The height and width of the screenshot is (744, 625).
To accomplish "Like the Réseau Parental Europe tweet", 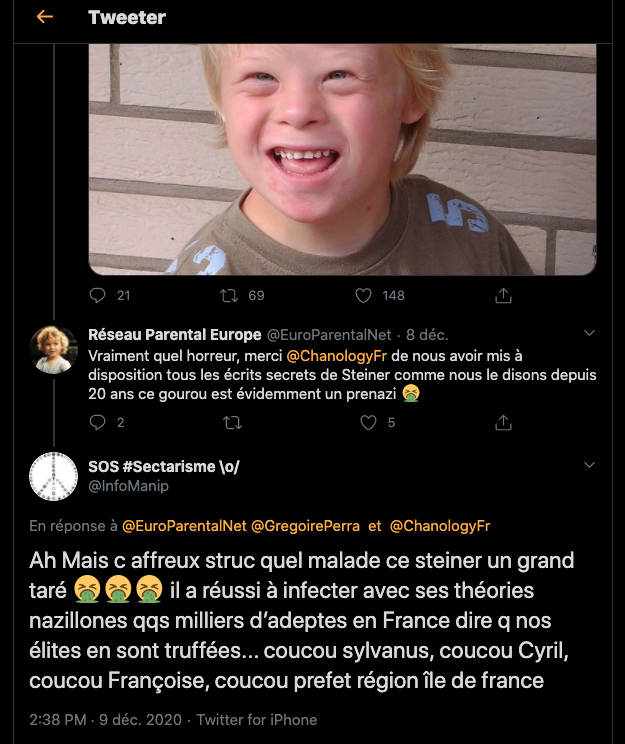I will point(368,423).
